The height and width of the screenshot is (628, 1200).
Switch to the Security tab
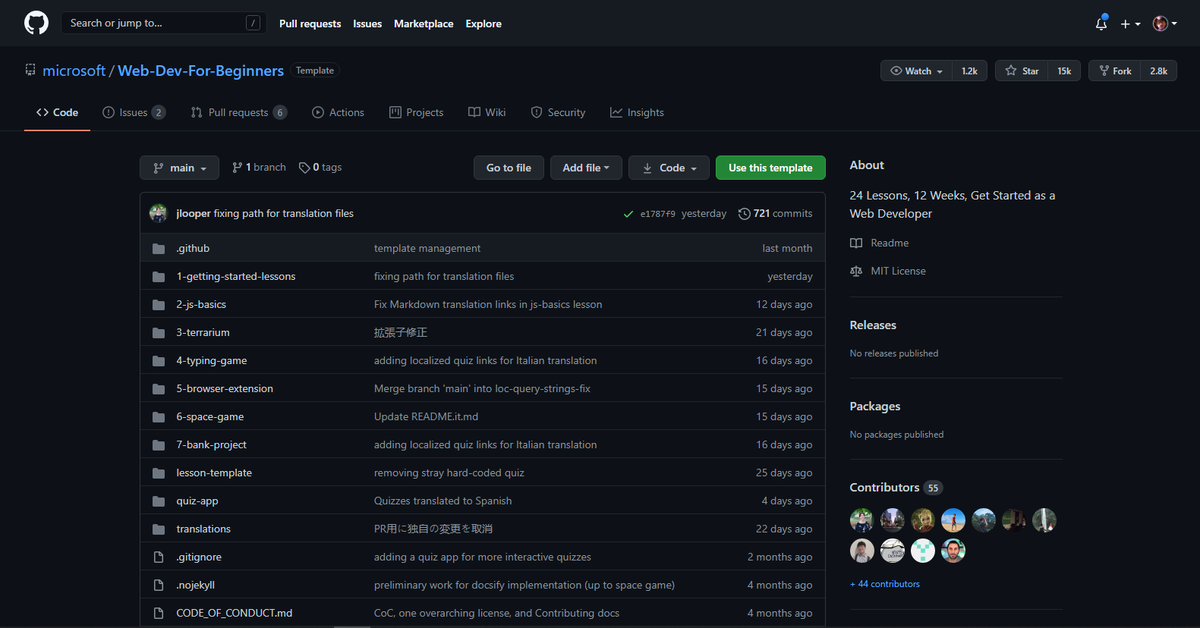(x=558, y=112)
